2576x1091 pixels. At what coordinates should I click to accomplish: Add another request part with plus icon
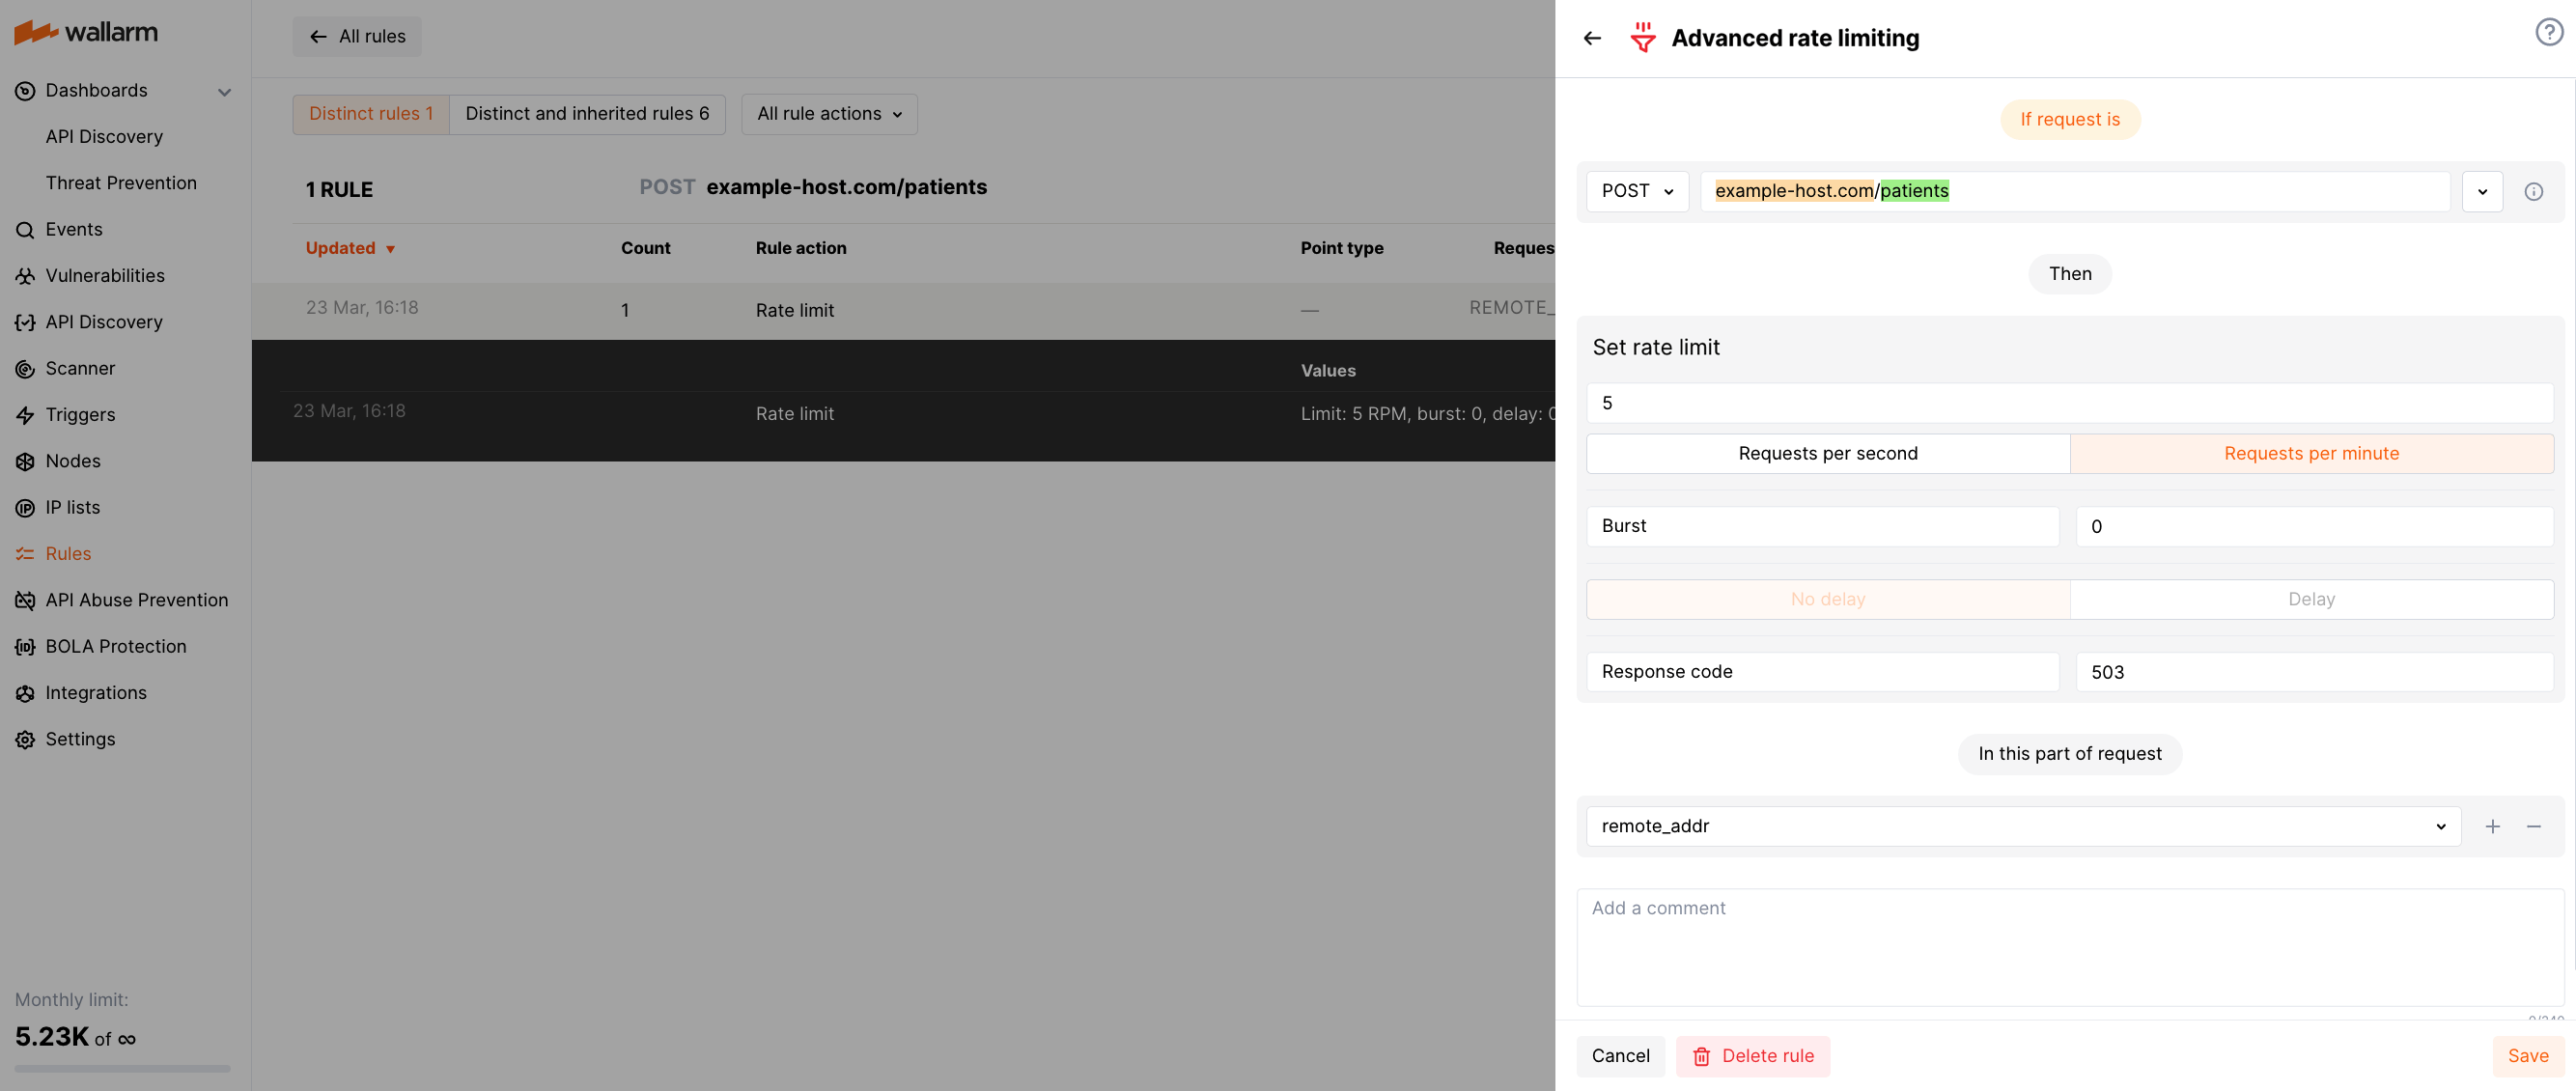coord(2492,826)
